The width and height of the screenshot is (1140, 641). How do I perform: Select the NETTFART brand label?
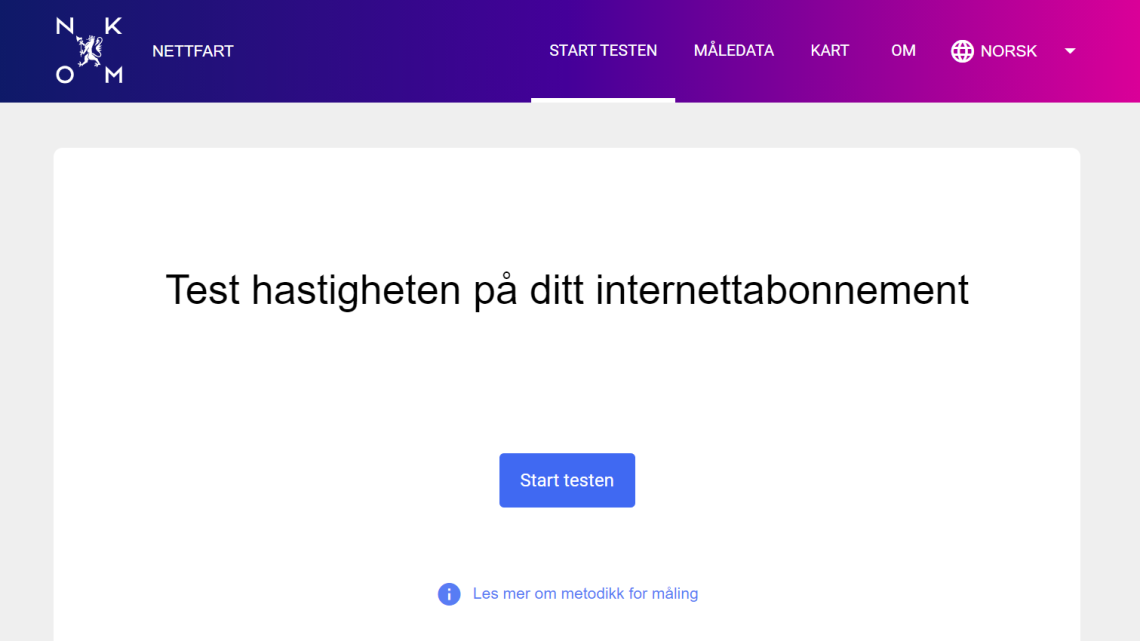(x=192, y=50)
